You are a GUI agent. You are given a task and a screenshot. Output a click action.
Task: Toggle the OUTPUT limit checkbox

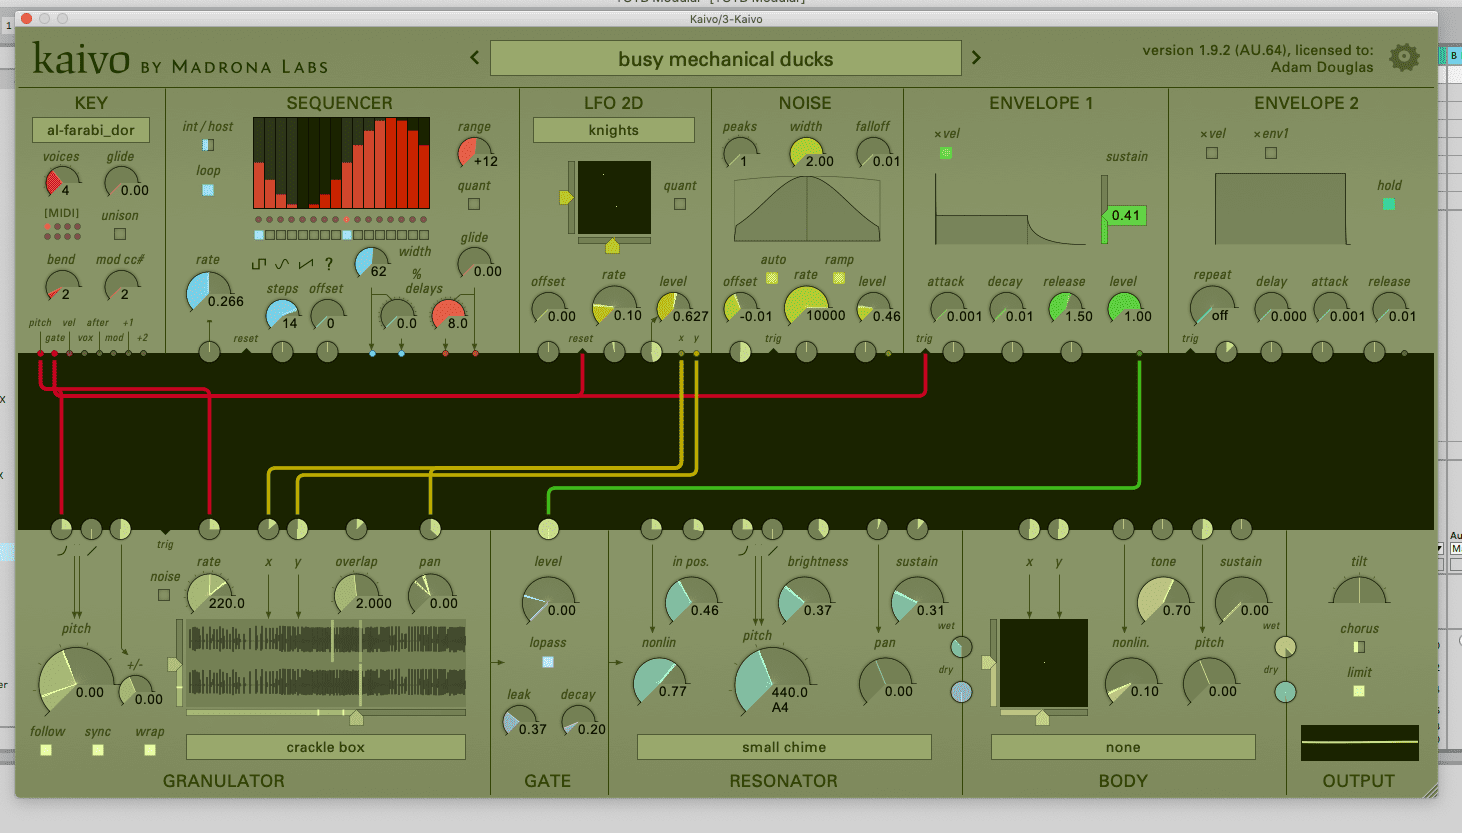click(1359, 691)
